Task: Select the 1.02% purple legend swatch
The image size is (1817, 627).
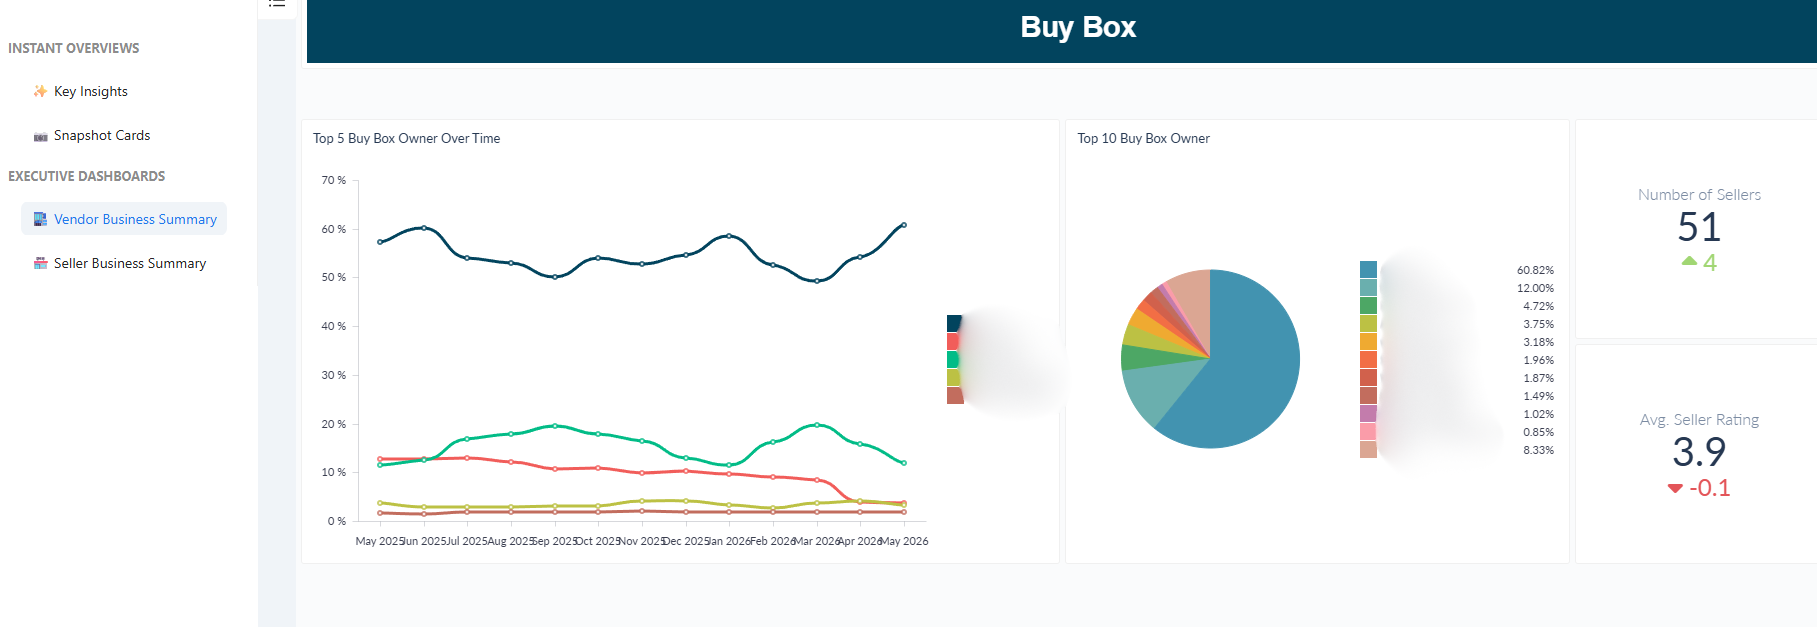Action: pos(1368,413)
